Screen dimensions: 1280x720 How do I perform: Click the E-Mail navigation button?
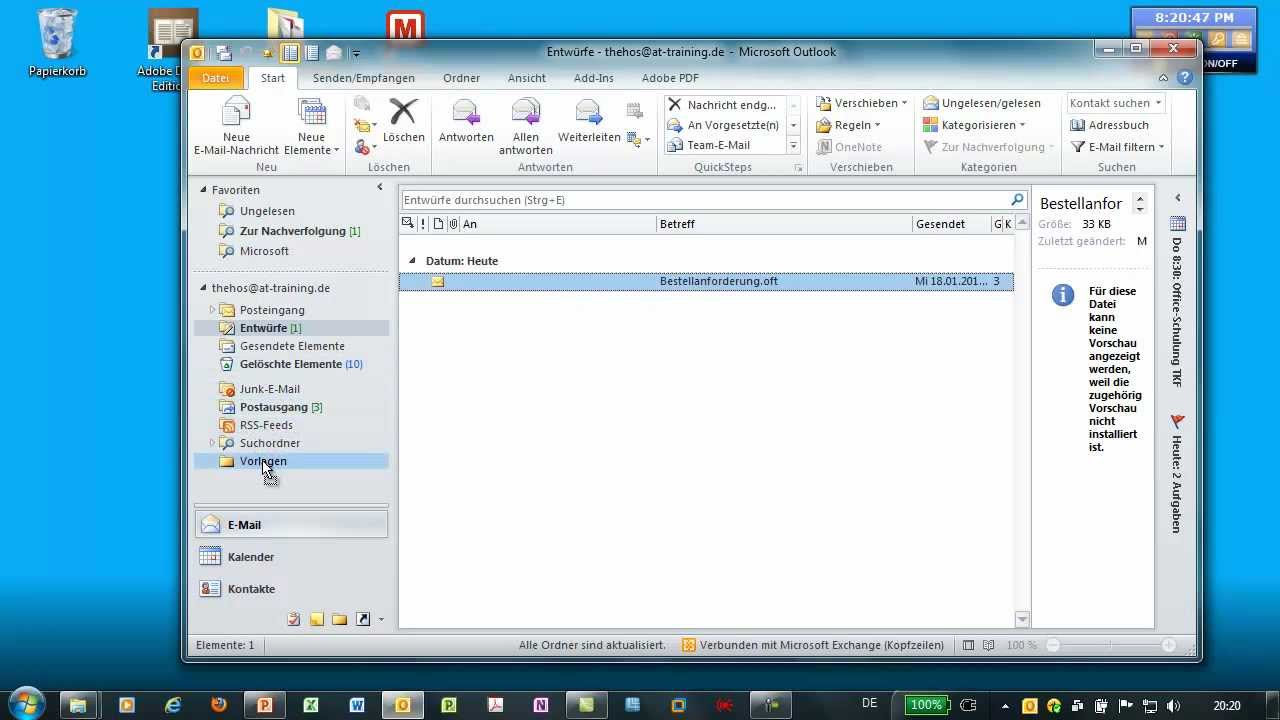click(291, 525)
